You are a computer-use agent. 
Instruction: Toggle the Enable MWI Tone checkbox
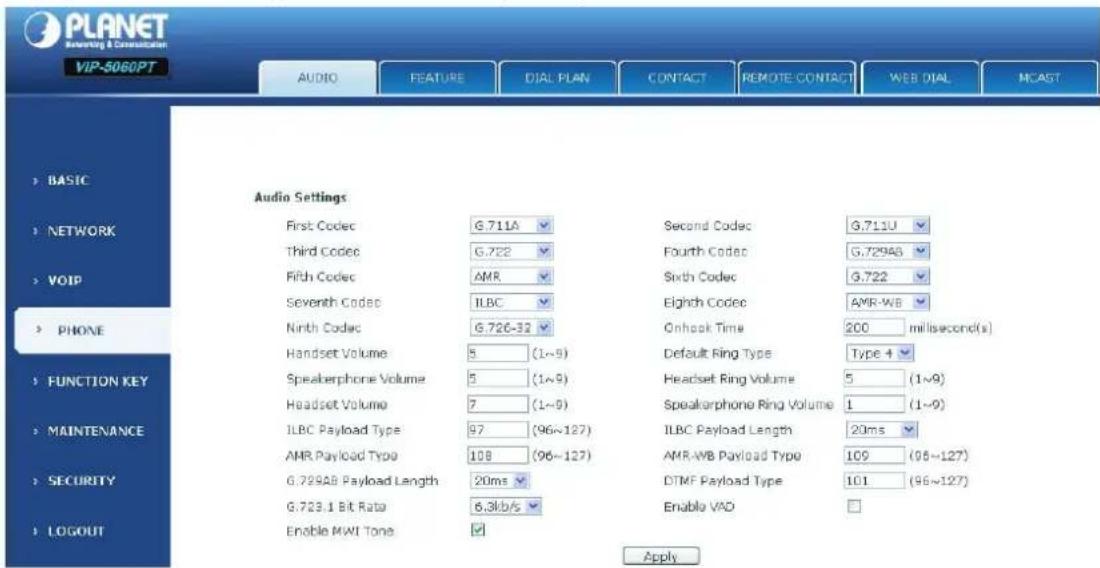pyautogui.click(x=476, y=531)
